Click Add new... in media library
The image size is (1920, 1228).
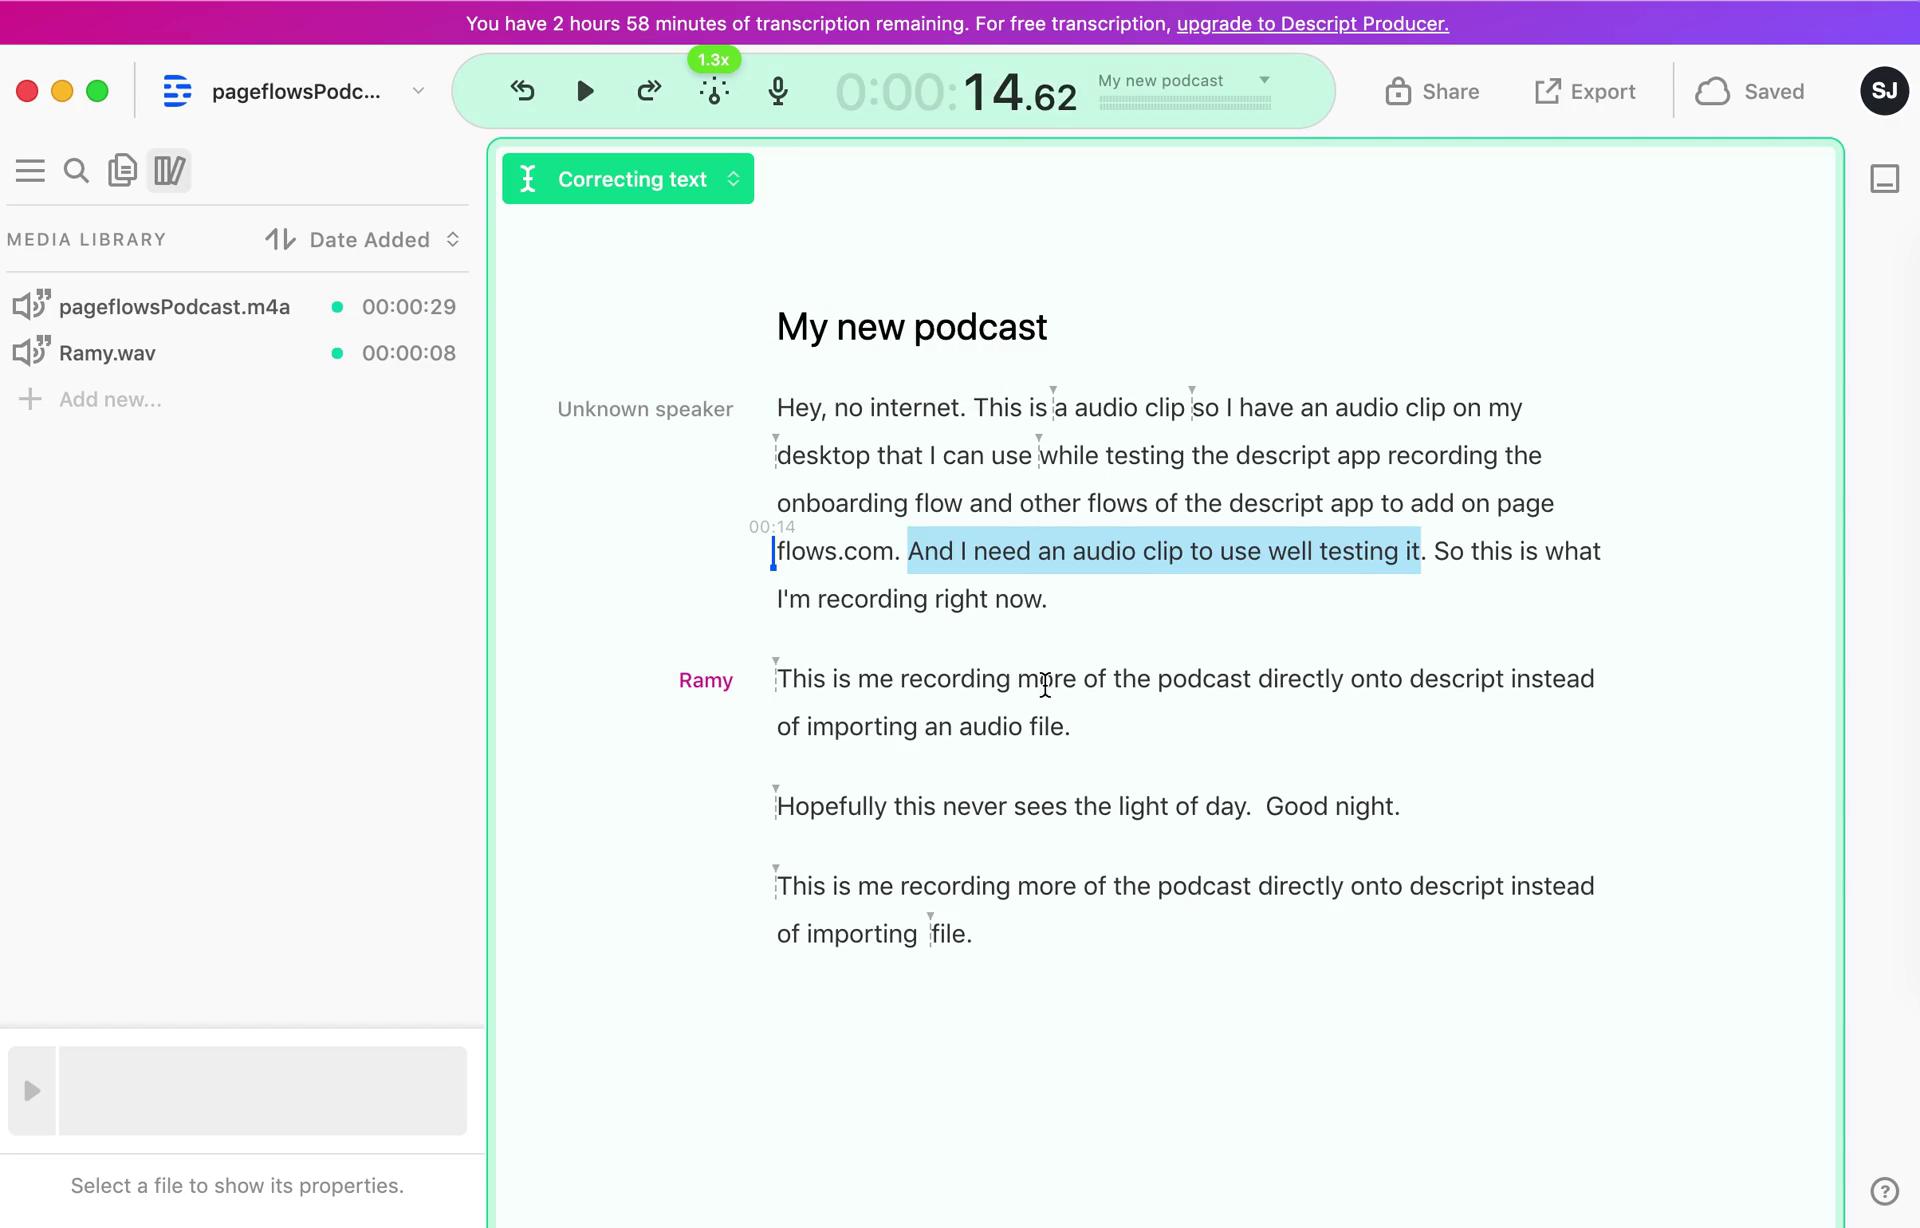(x=110, y=399)
